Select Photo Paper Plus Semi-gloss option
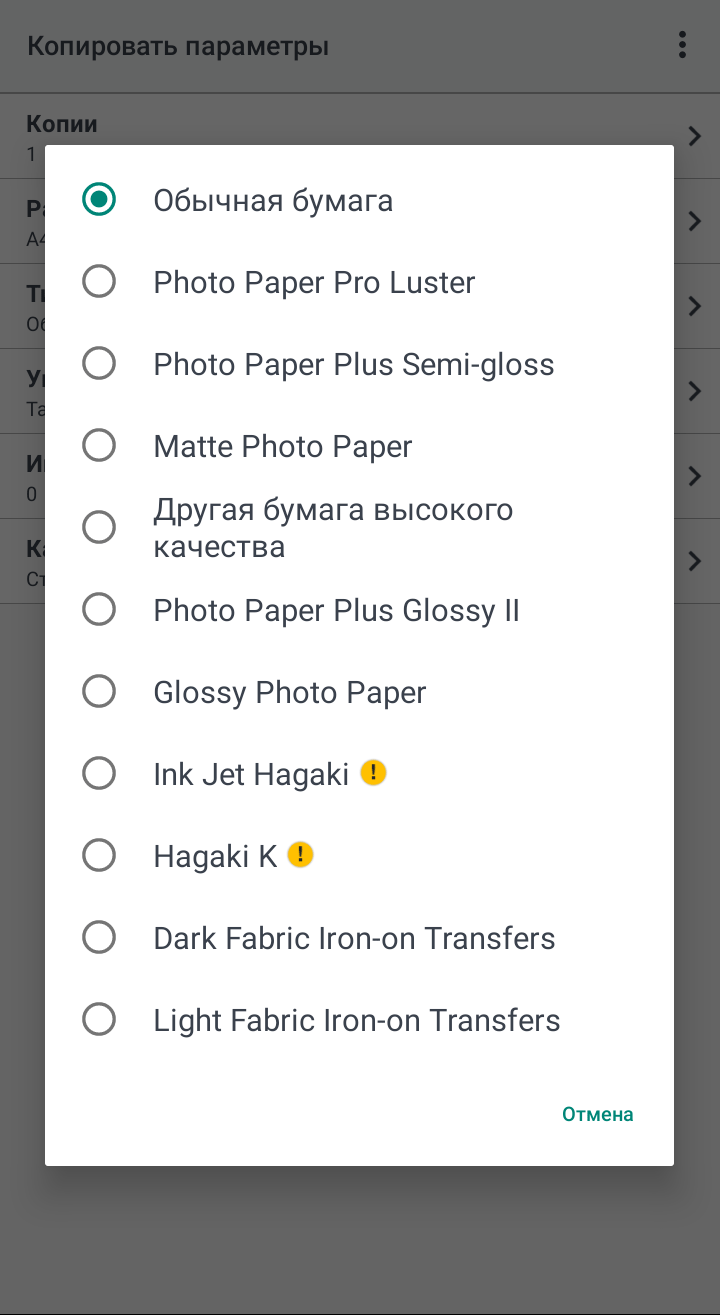This screenshot has width=720, height=1315. [99, 364]
